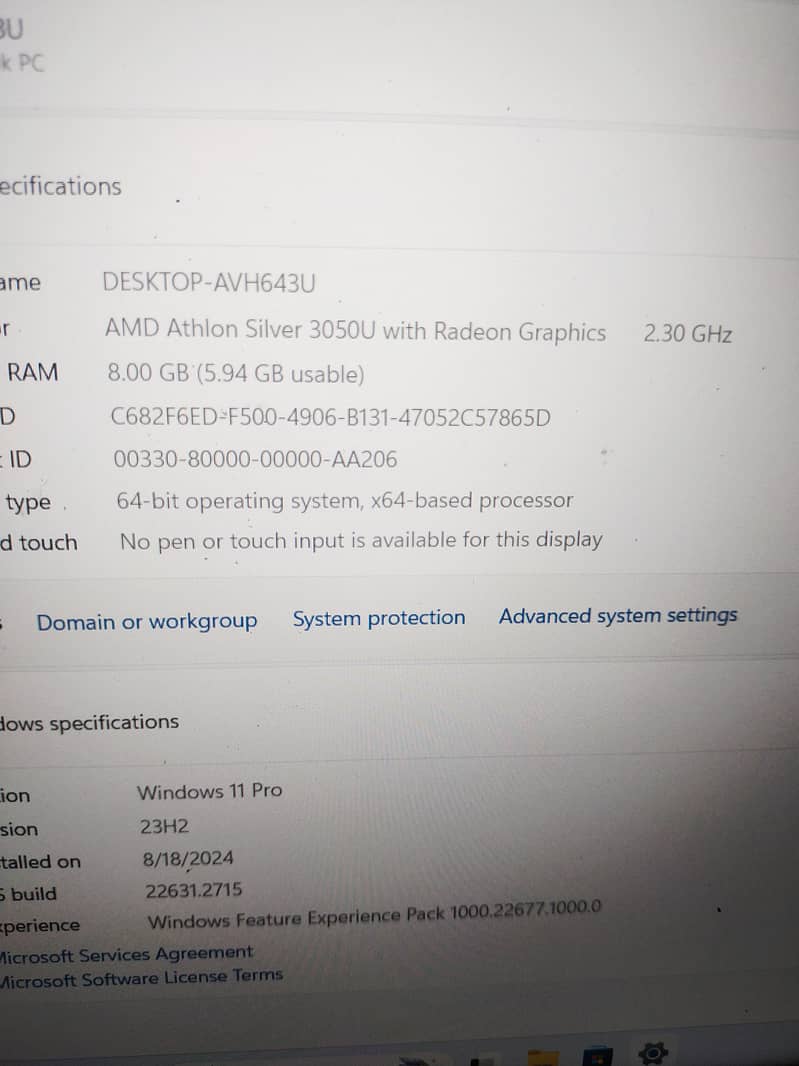Click the OS build number 22631.2715

(193, 890)
